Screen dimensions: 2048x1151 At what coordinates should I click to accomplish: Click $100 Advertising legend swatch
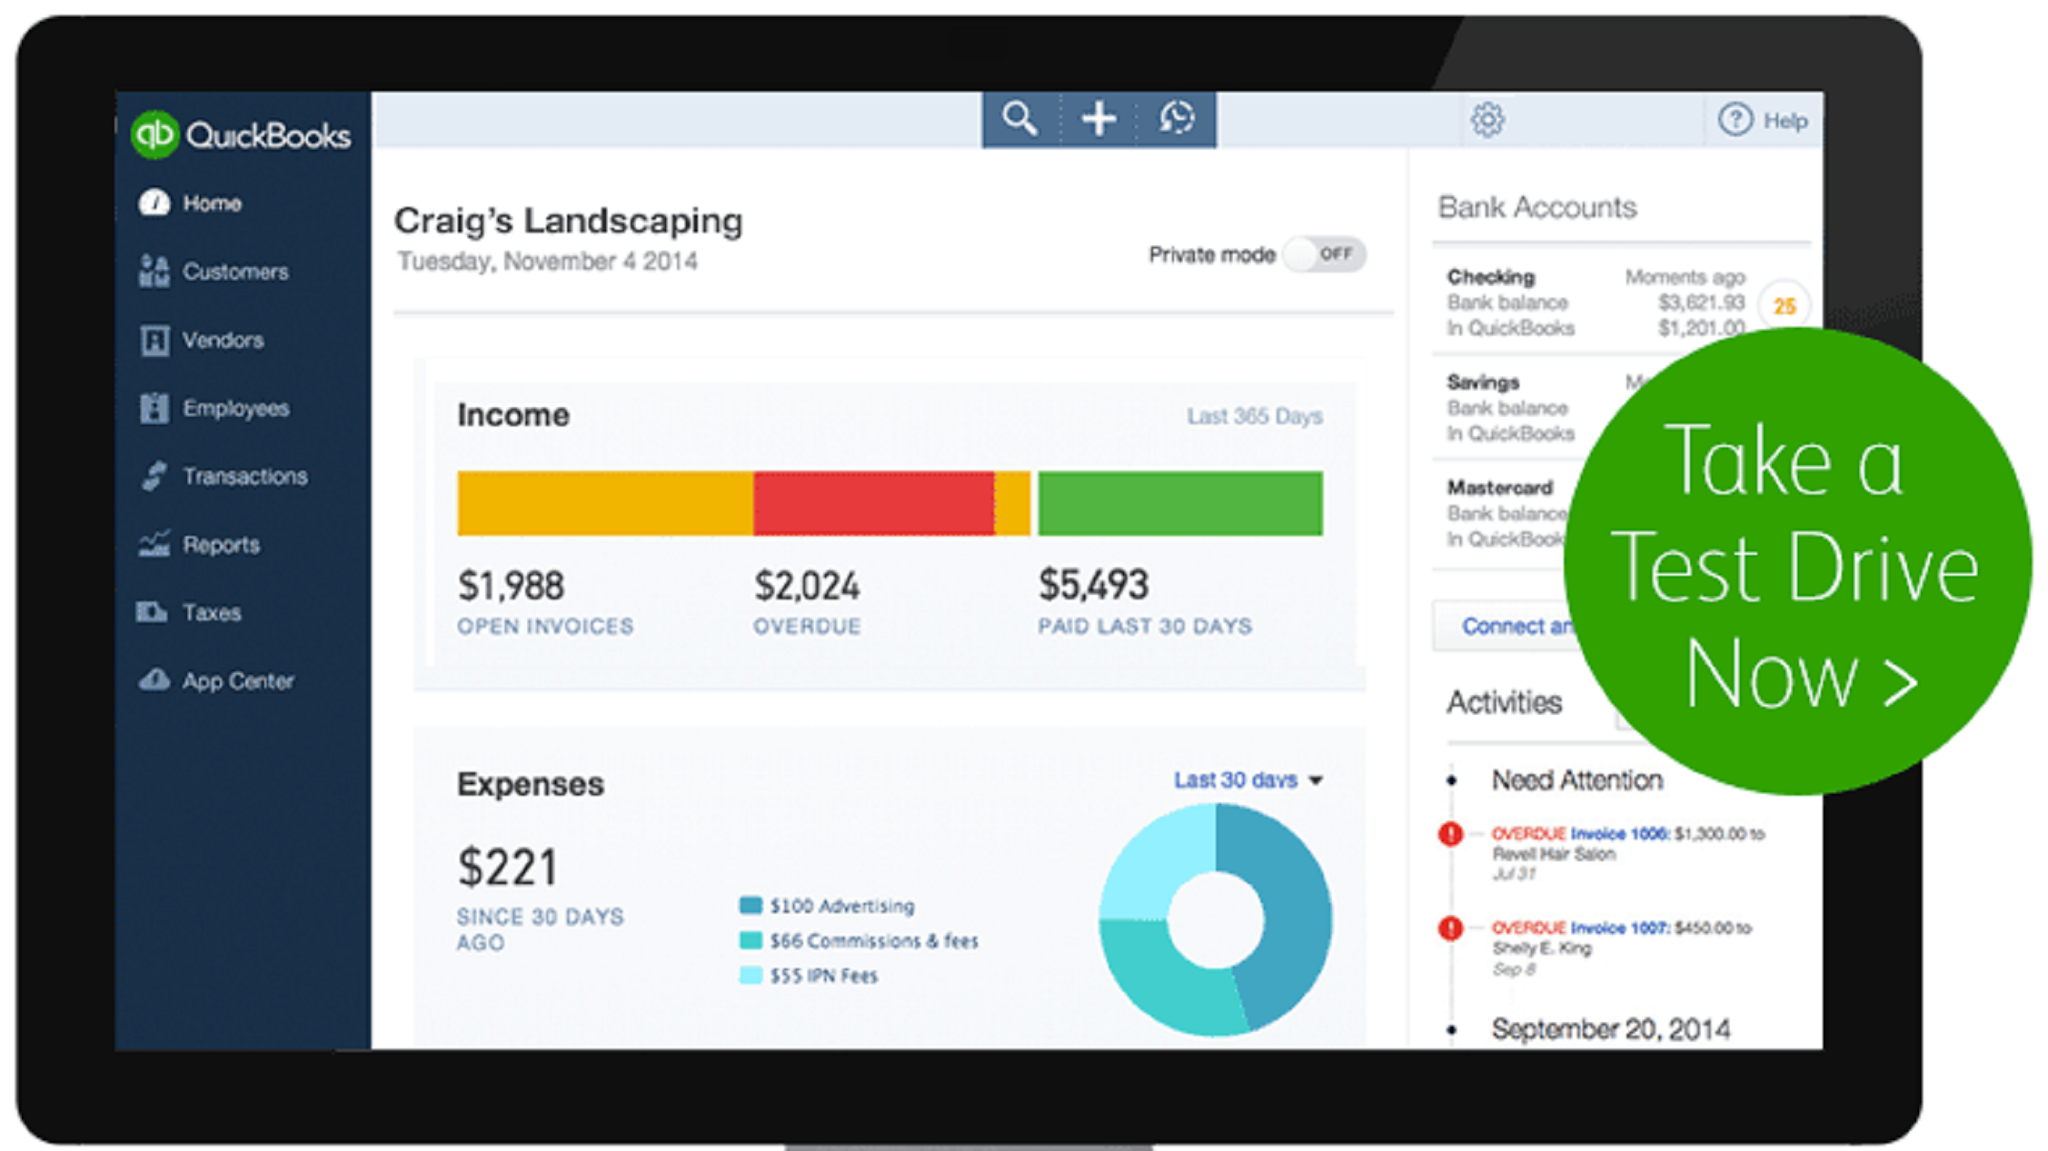tap(750, 905)
